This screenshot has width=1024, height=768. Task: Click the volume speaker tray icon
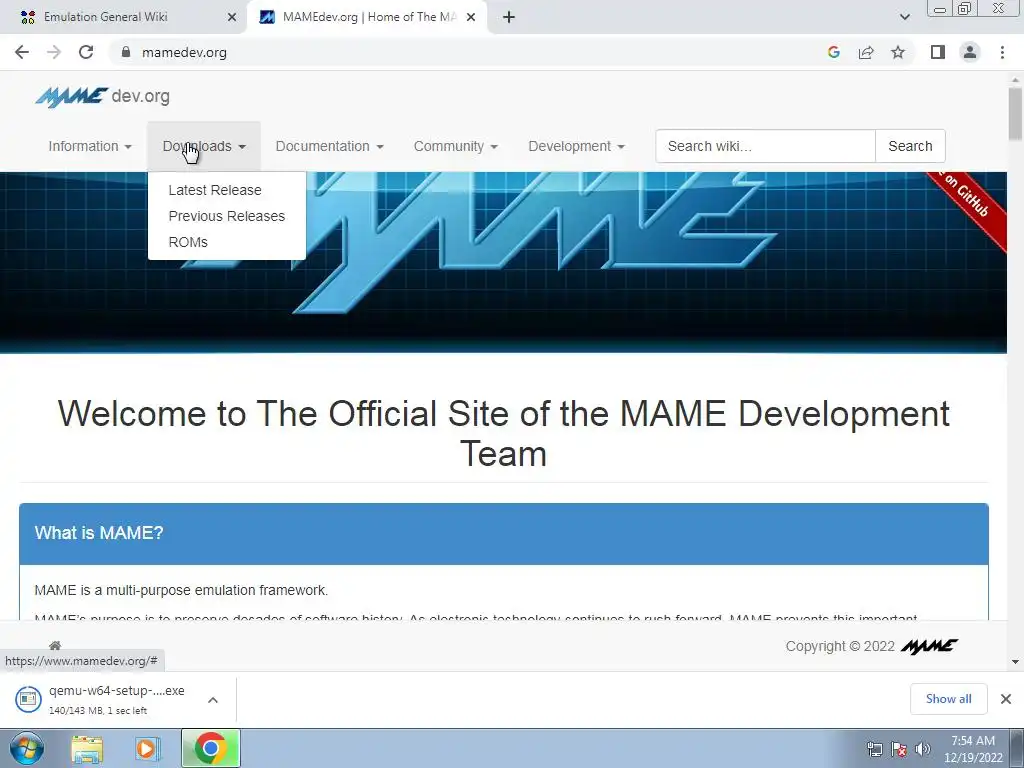[923, 749]
